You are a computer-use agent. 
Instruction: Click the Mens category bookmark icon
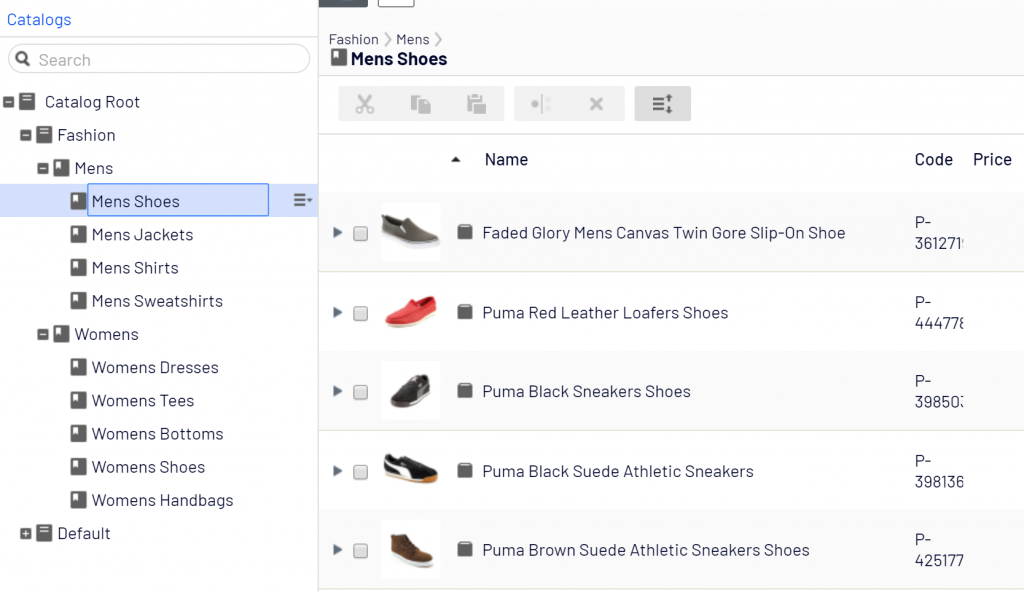[61, 168]
